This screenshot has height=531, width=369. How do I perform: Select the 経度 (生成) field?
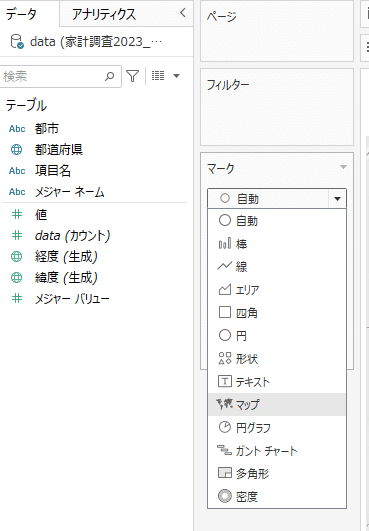(66, 256)
